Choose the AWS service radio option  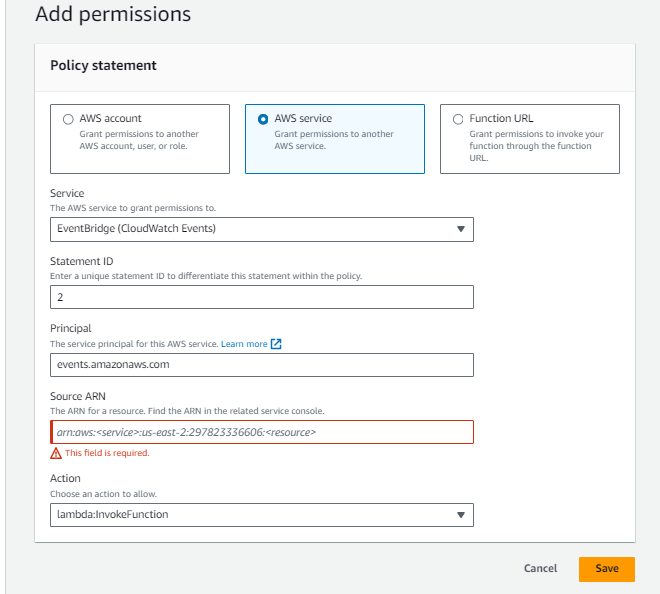pyautogui.click(x=263, y=119)
